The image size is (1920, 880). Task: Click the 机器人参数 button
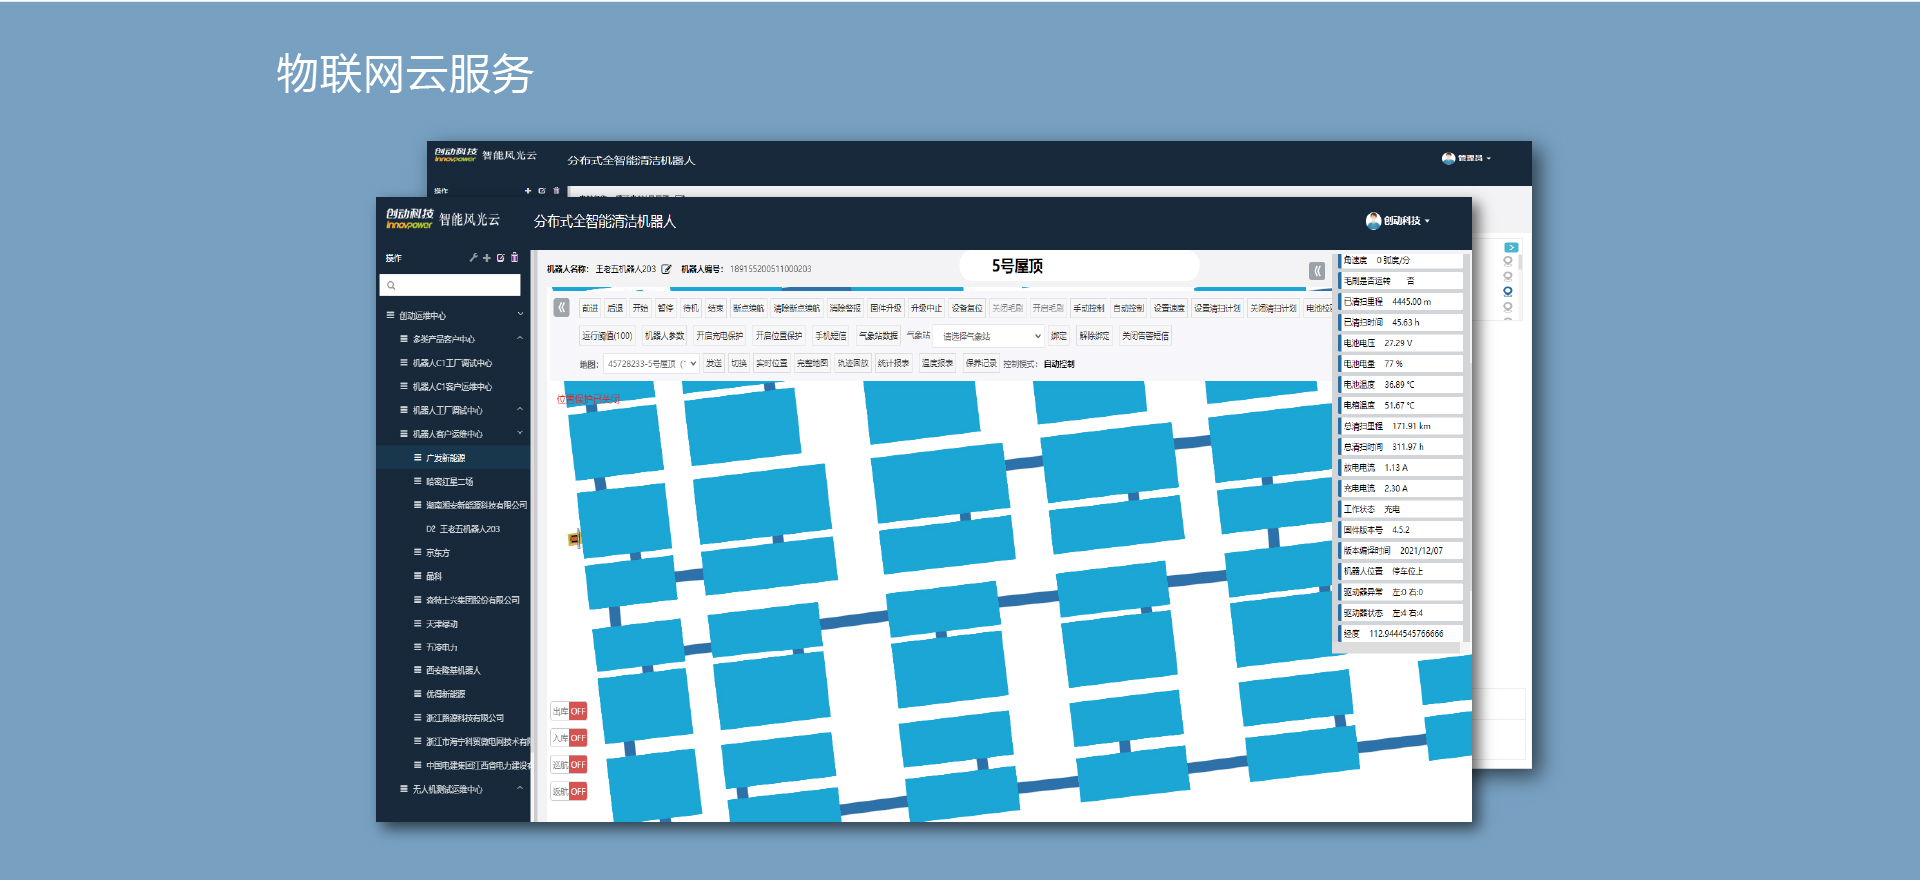(665, 336)
